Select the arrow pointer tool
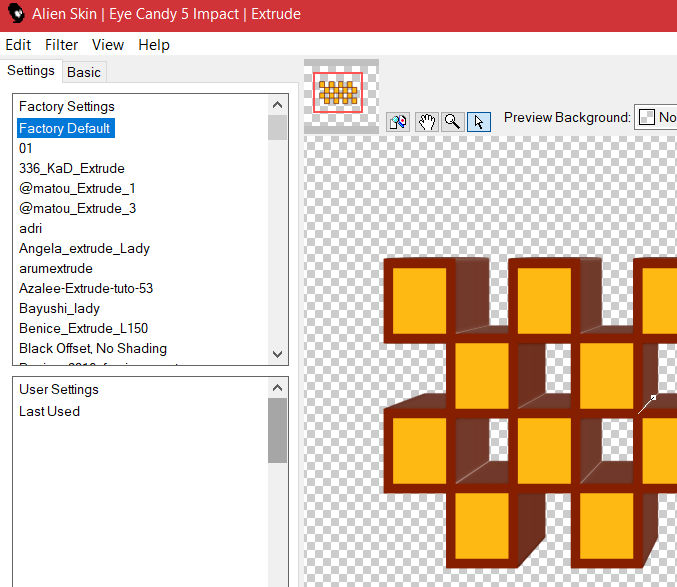Viewport: 677px width, 587px height. click(x=478, y=121)
